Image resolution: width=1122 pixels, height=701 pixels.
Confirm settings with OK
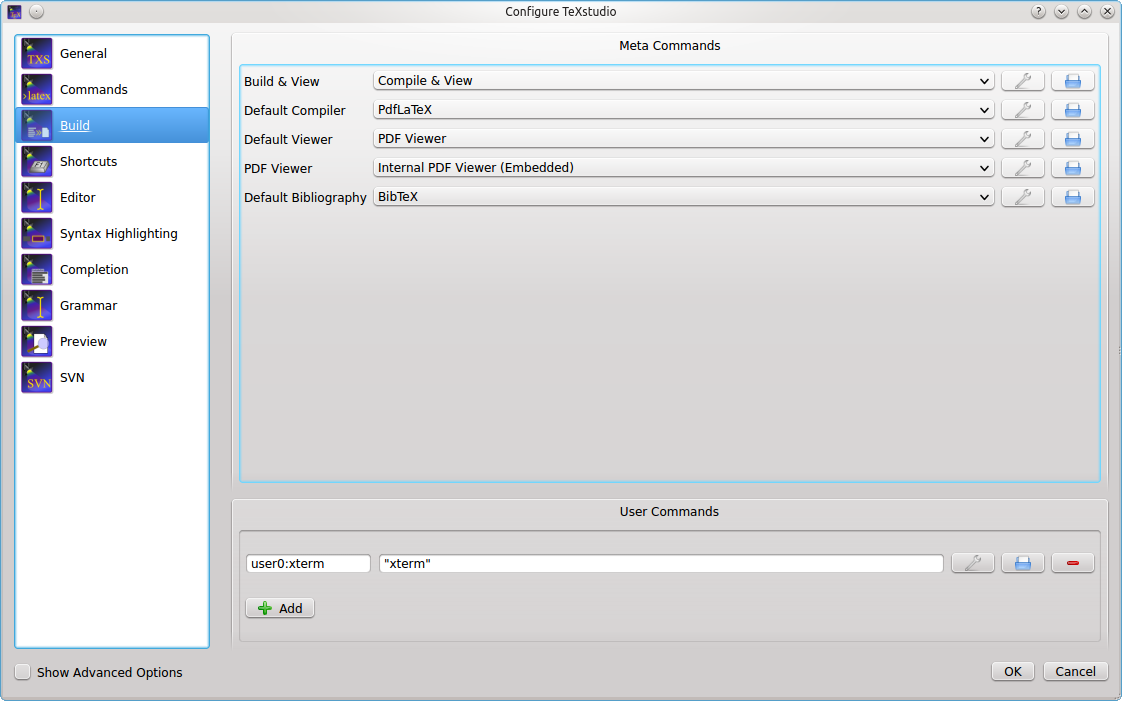pos(1013,671)
